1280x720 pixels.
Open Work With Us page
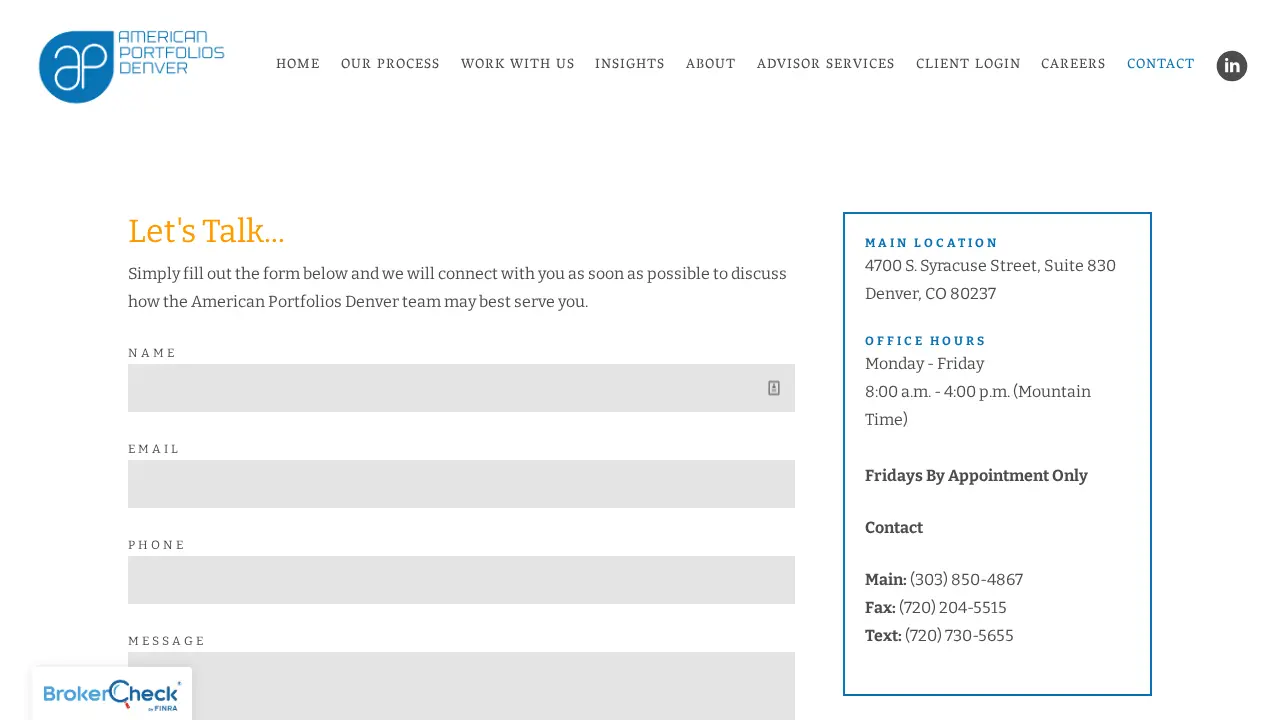518,64
